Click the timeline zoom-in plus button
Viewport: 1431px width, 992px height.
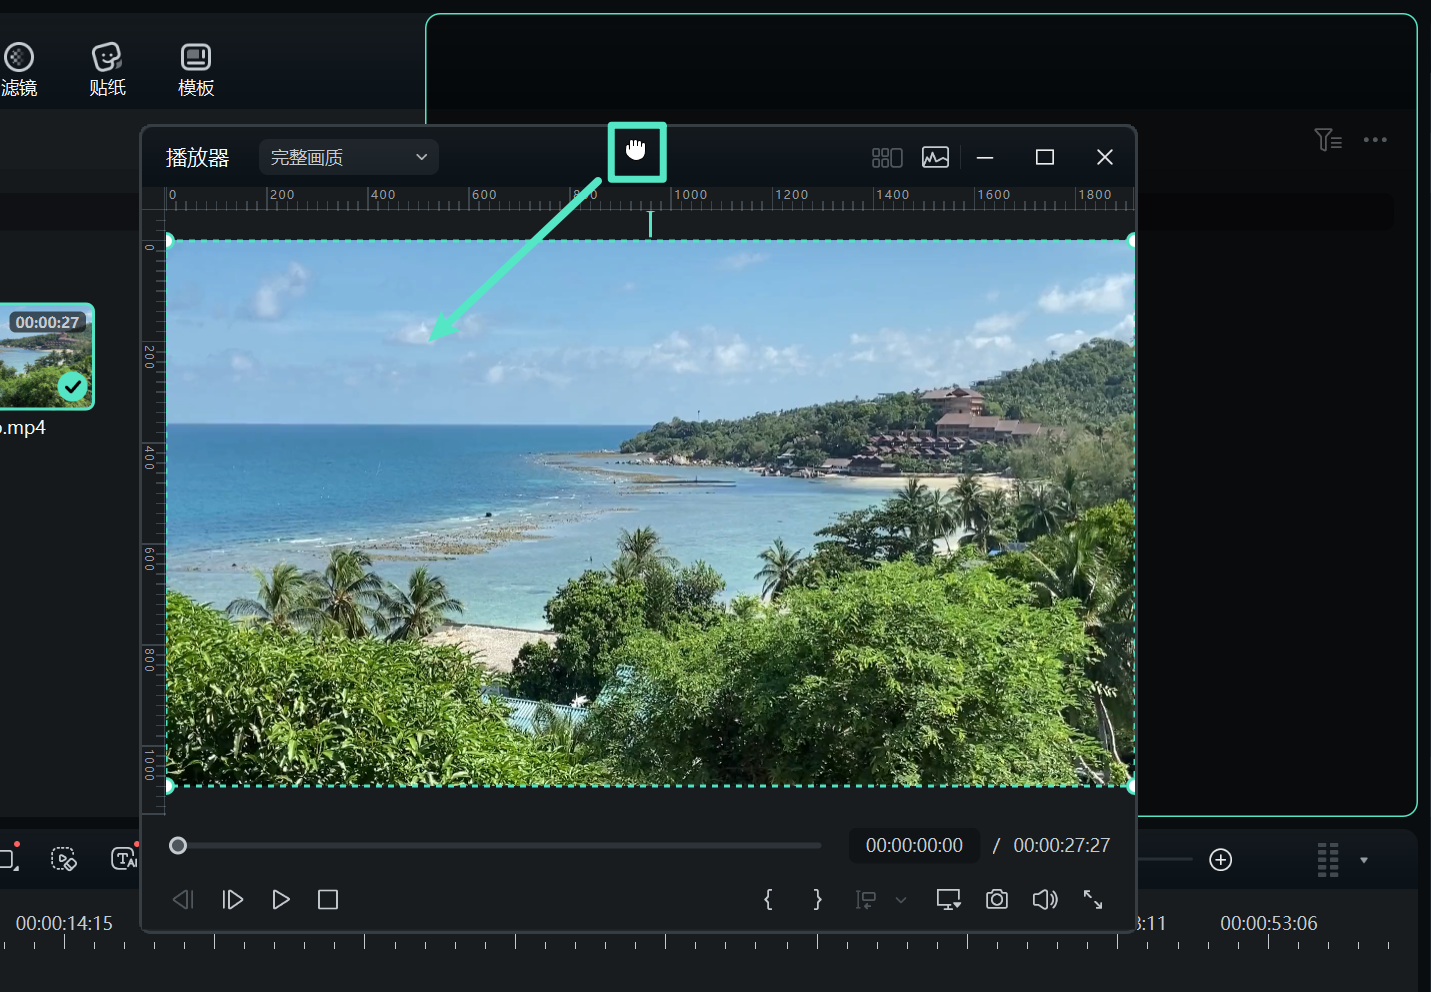click(1220, 860)
